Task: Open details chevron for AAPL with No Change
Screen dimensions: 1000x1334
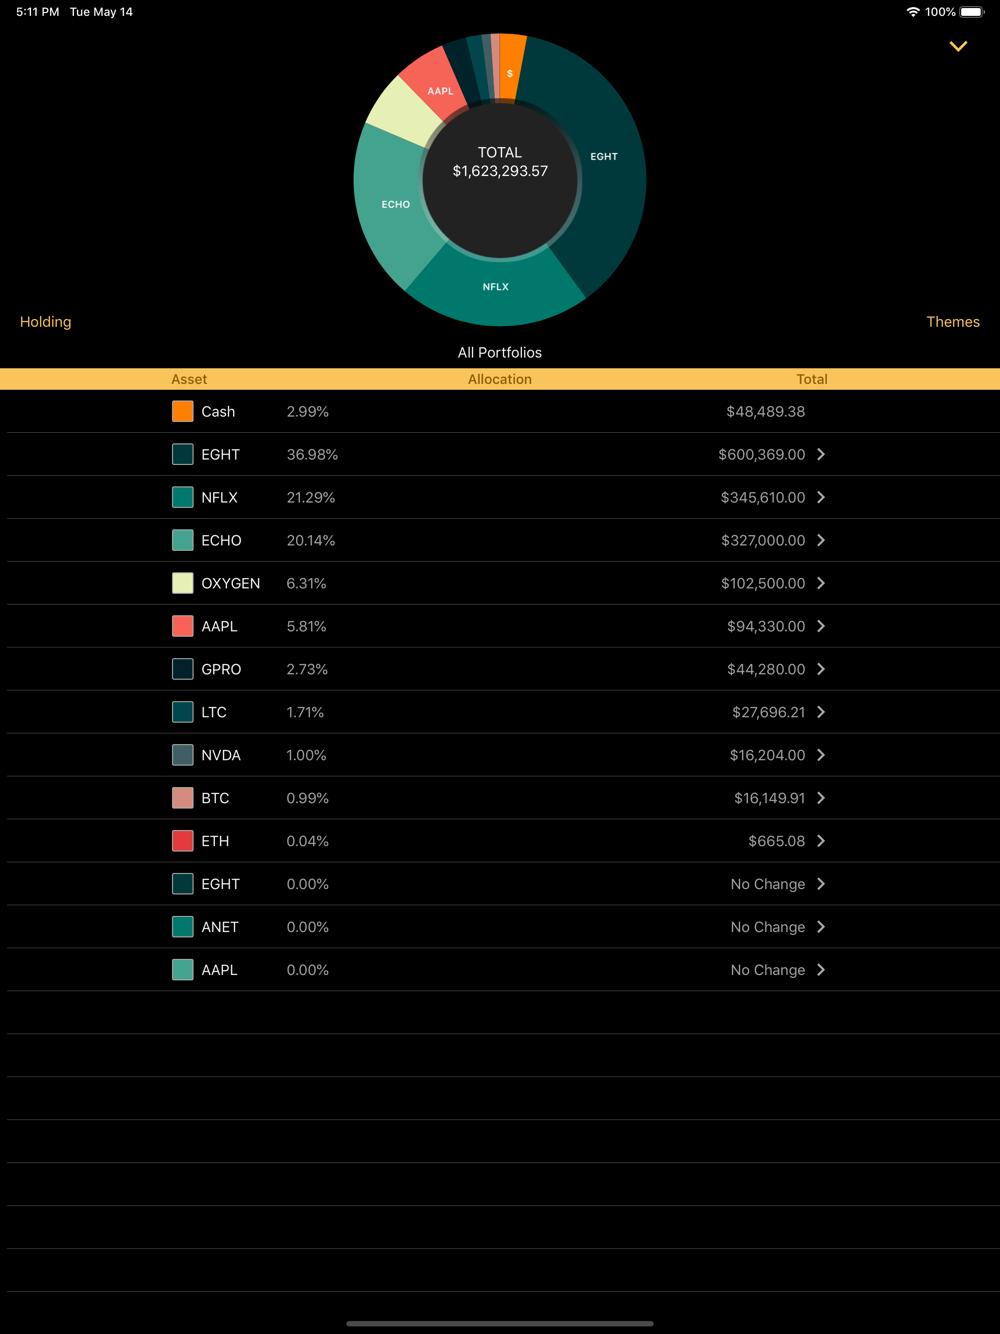Action: (821, 970)
